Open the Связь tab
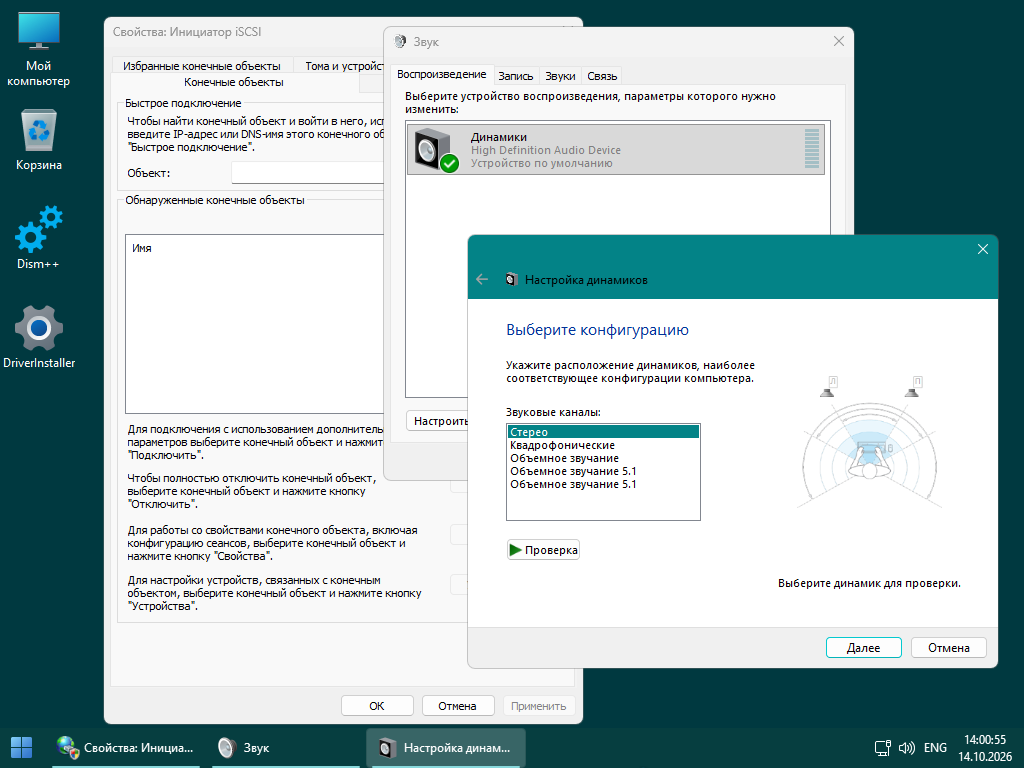The width and height of the screenshot is (1024, 768). point(602,76)
